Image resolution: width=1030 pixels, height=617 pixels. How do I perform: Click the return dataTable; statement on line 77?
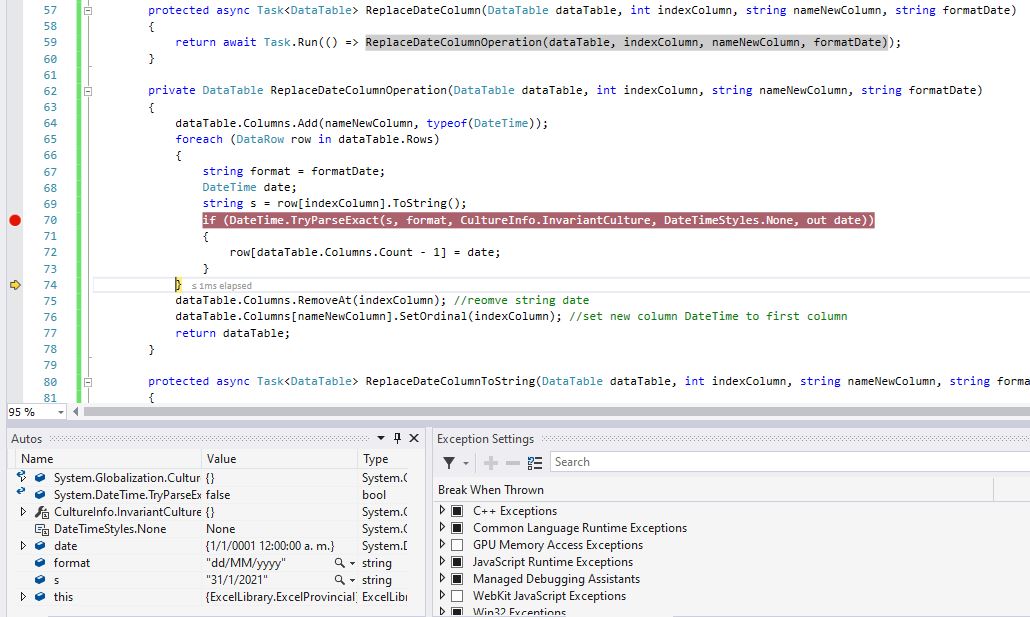click(x=233, y=333)
